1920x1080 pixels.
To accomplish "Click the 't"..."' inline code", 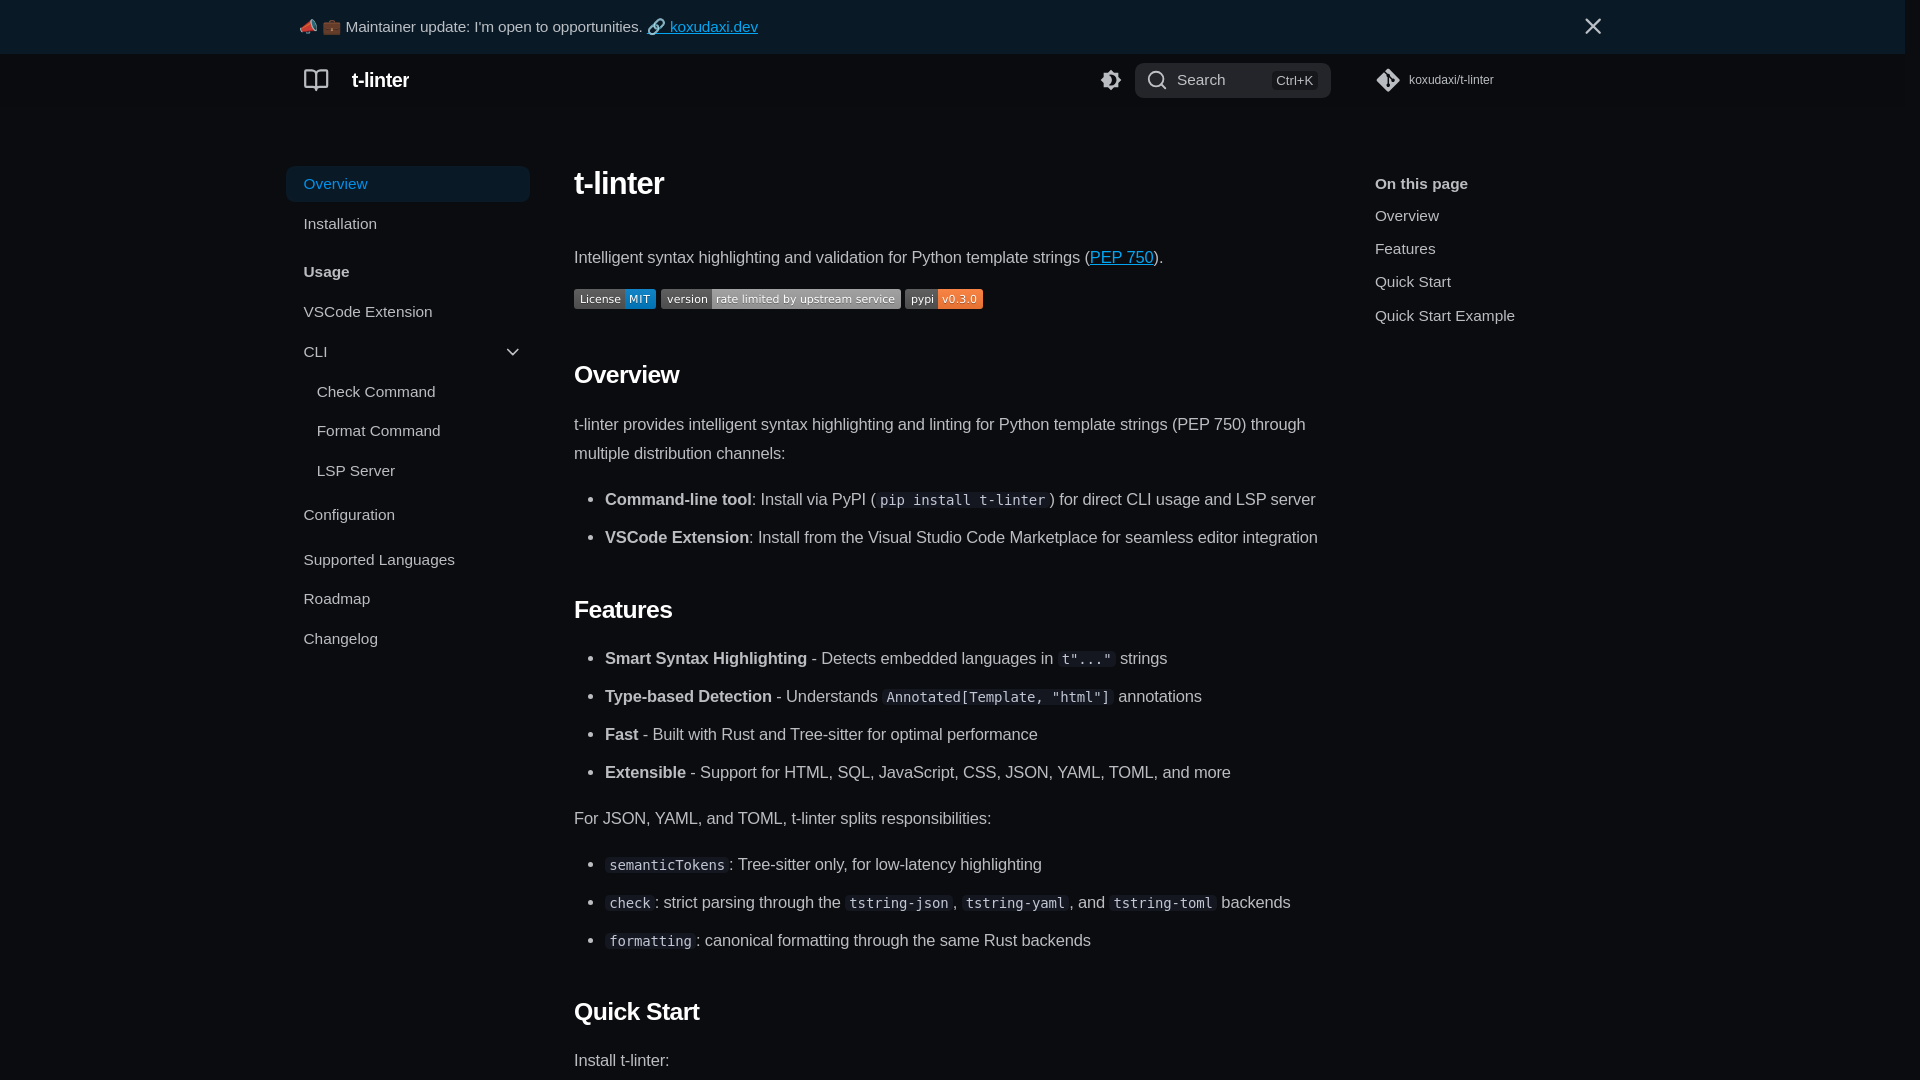I will click(1086, 659).
